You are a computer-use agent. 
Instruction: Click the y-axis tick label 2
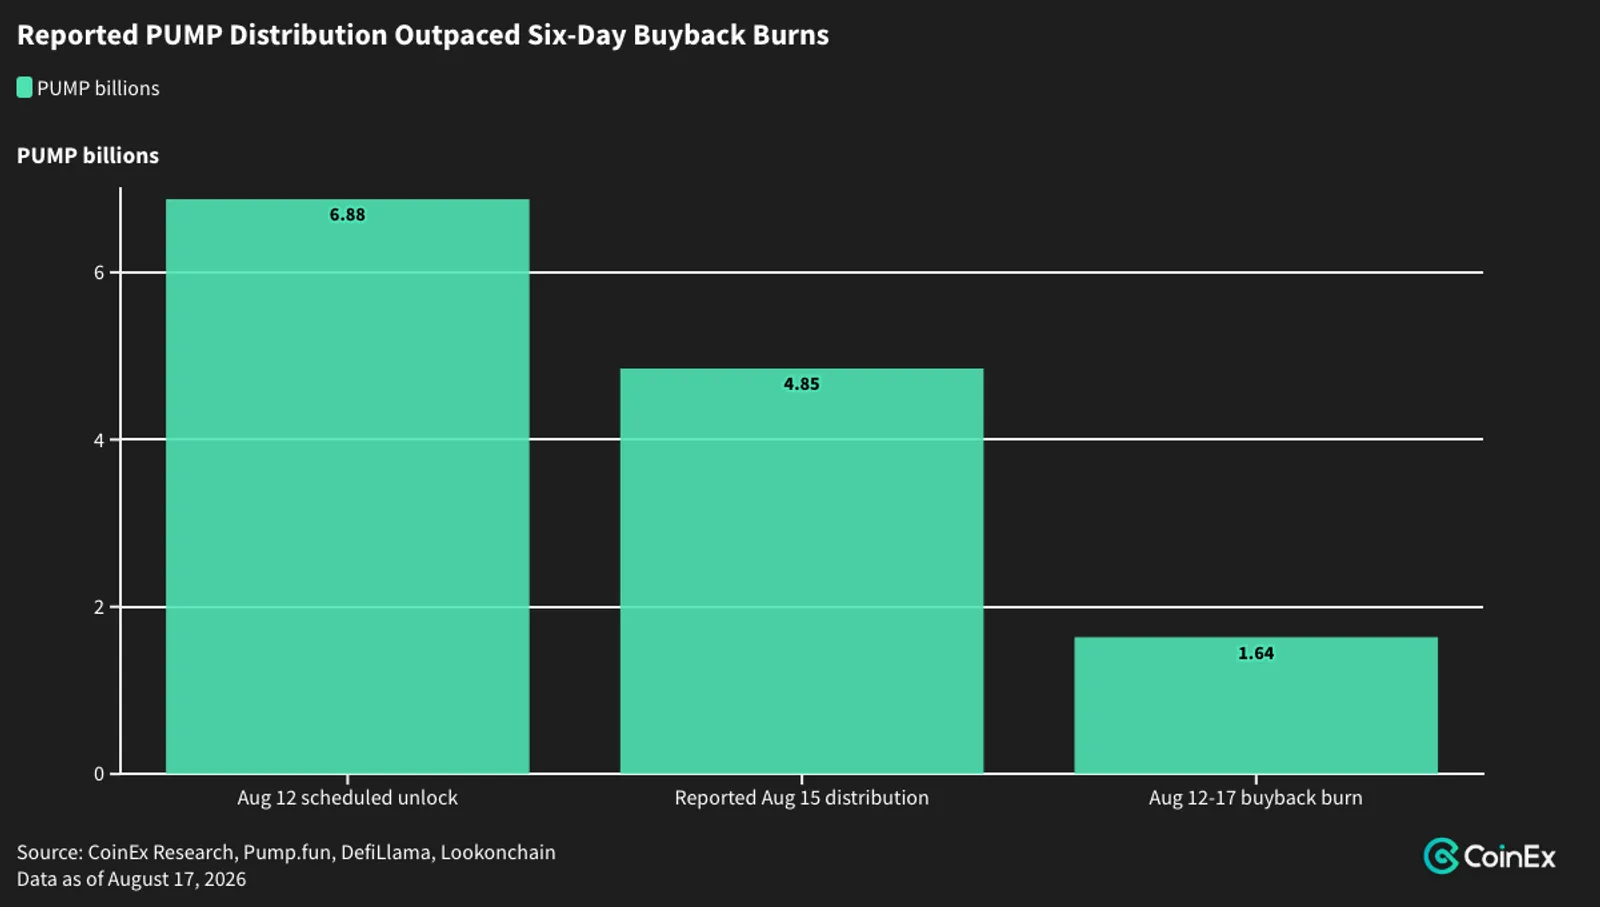pyautogui.click(x=99, y=608)
